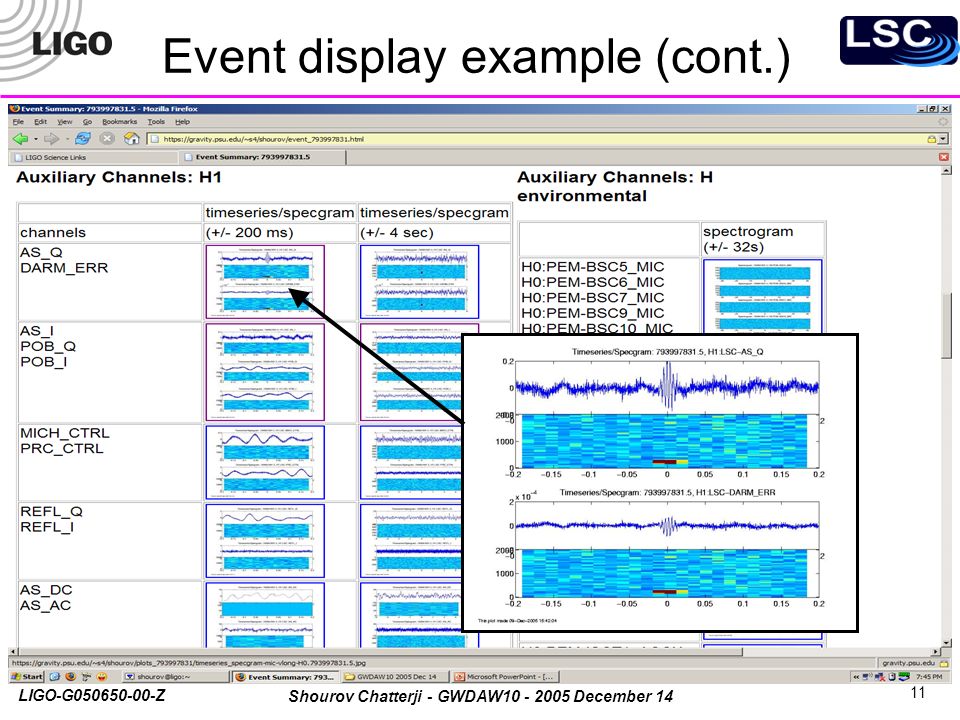Close the current tab with red X
Image resolution: width=960 pixels, height=720 pixels.
coord(943,157)
